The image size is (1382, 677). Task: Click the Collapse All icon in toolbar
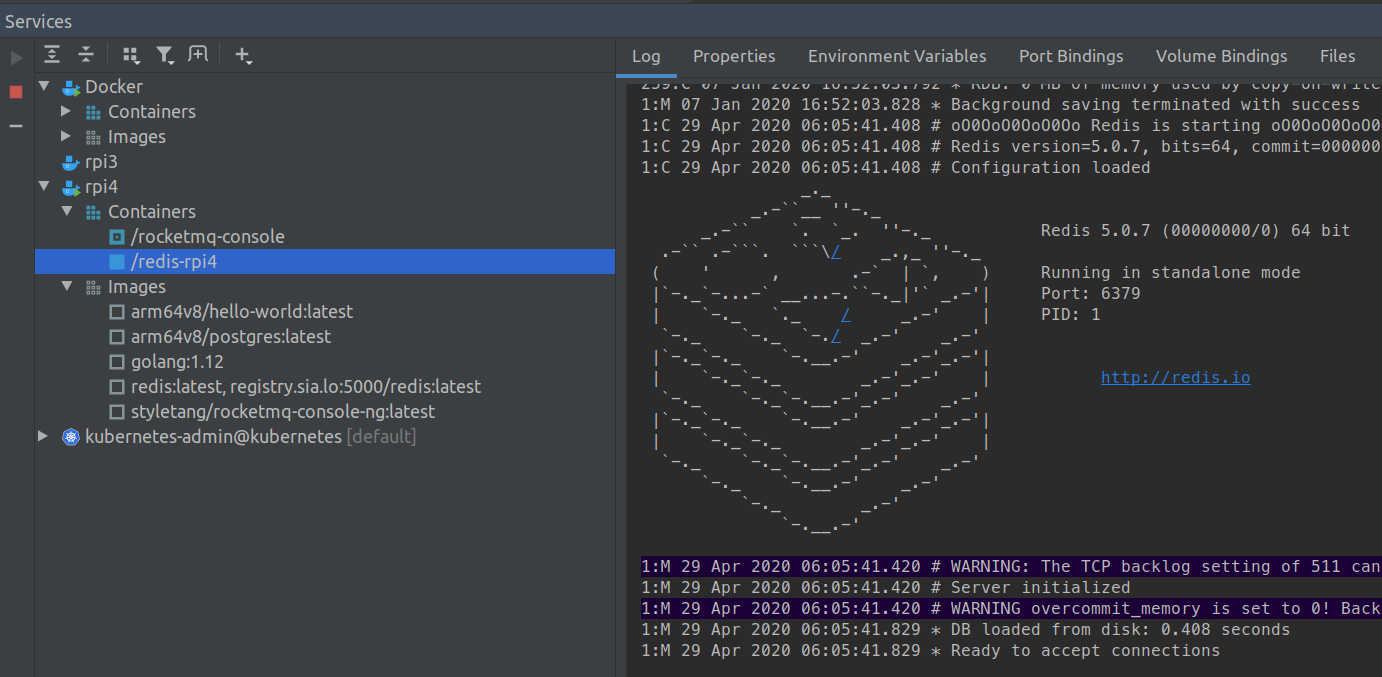(x=85, y=55)
